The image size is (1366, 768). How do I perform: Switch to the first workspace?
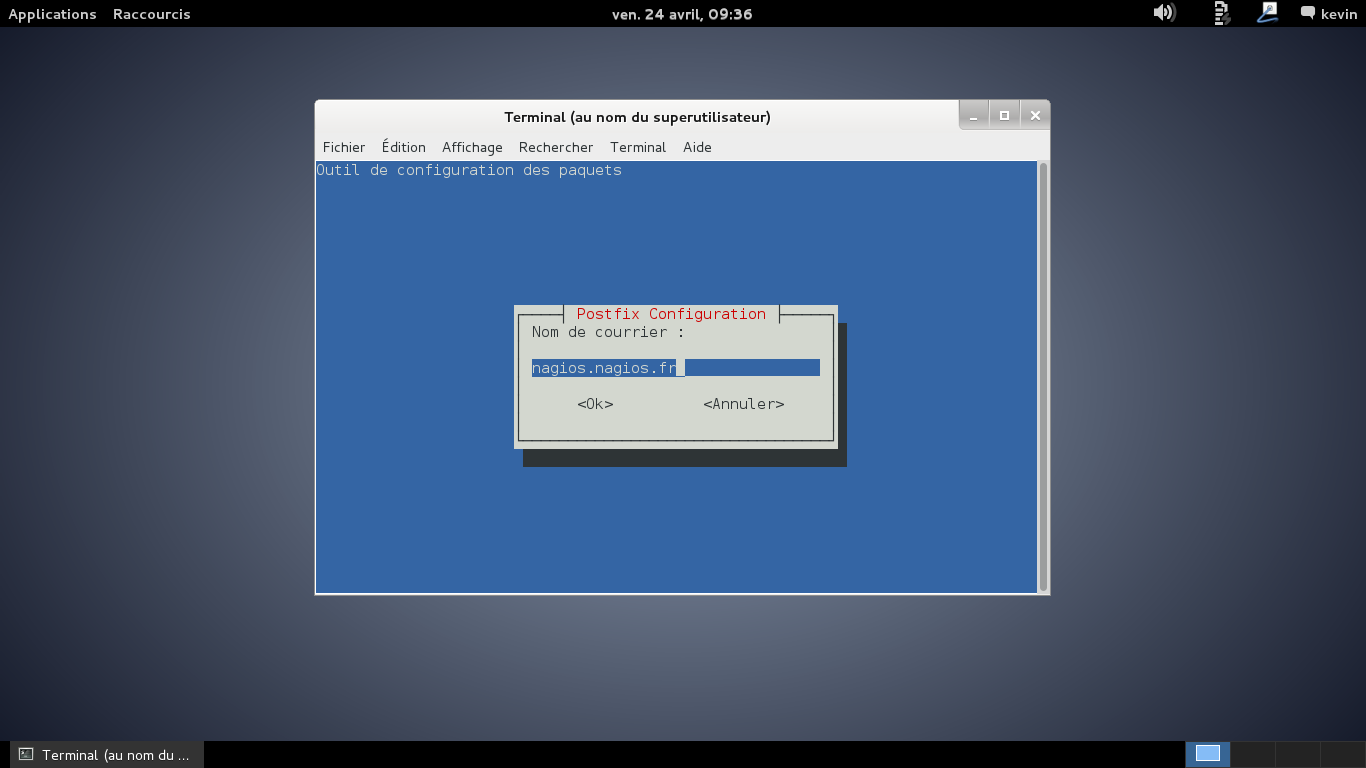[1208, 754]
